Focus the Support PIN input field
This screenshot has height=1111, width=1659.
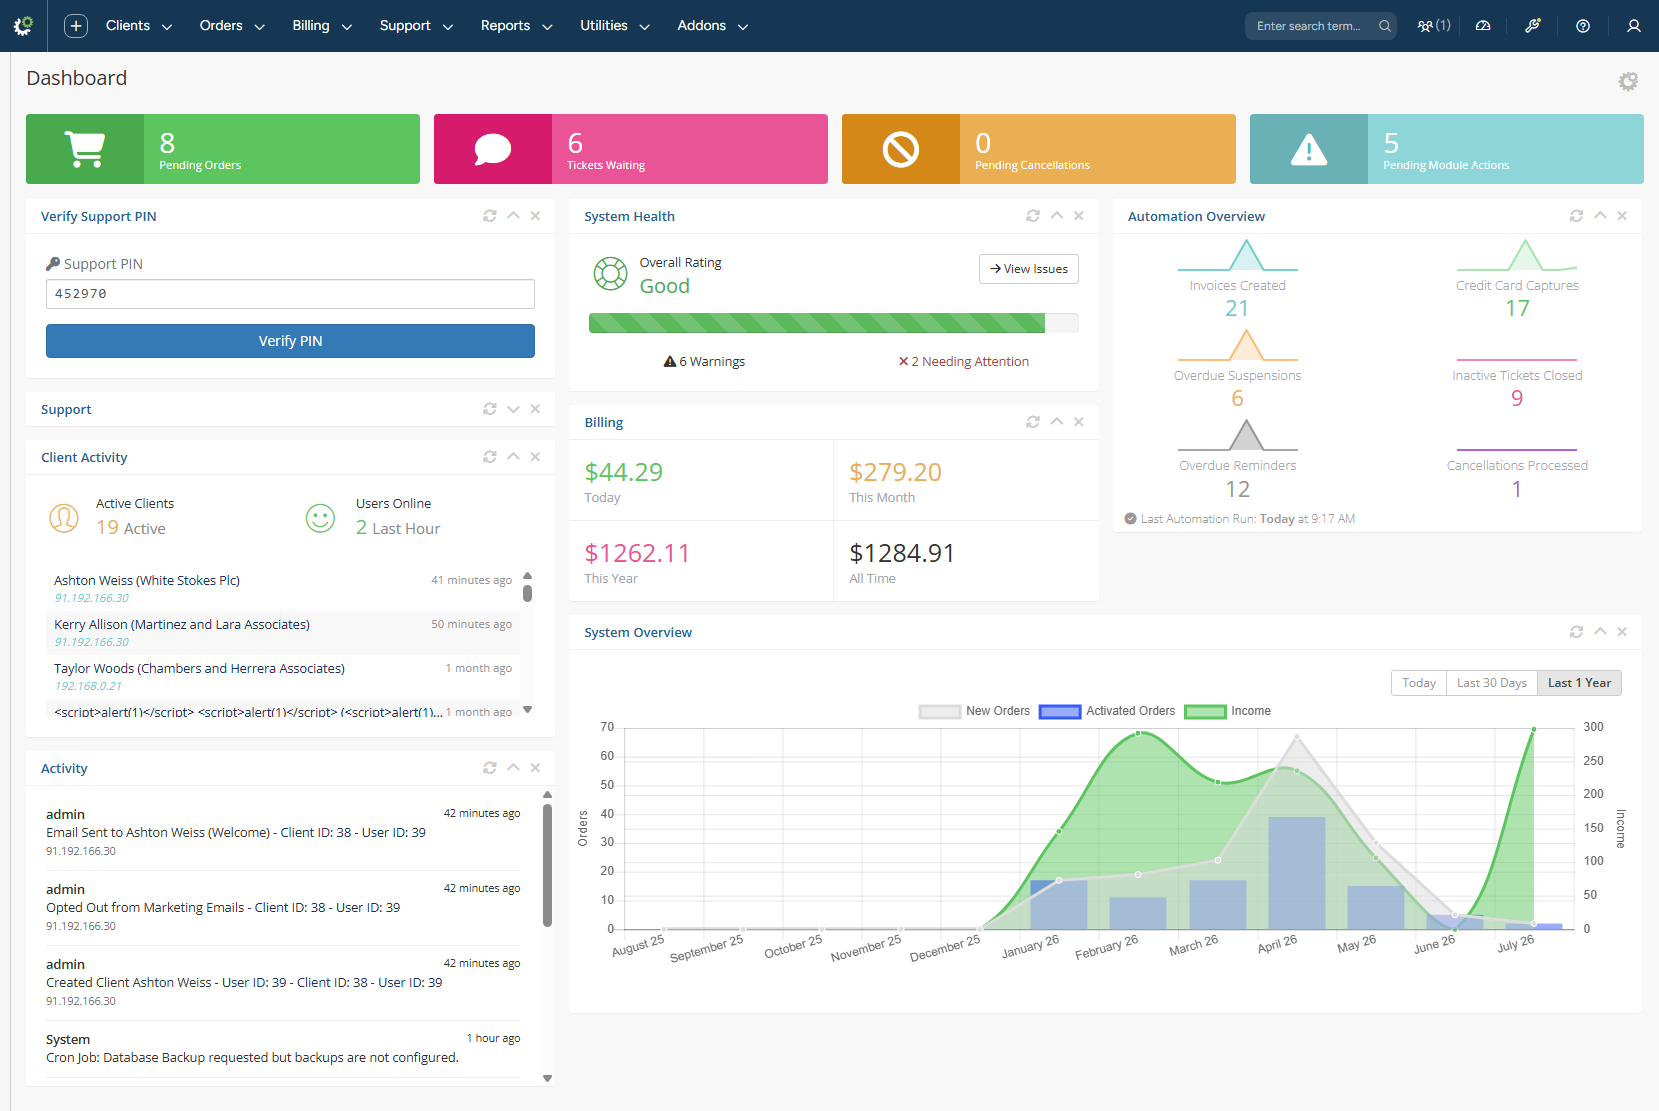(x=290, y=294)
